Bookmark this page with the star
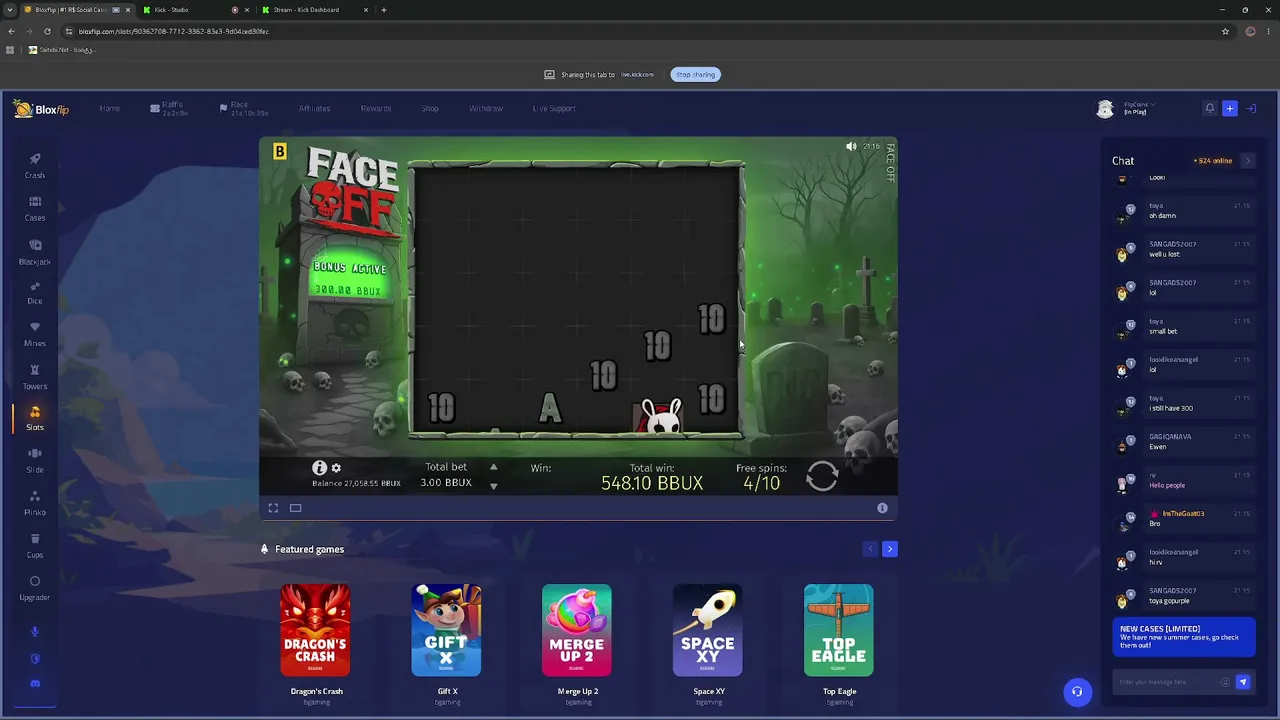The image size is (1280, 720). pos(1225,31)
